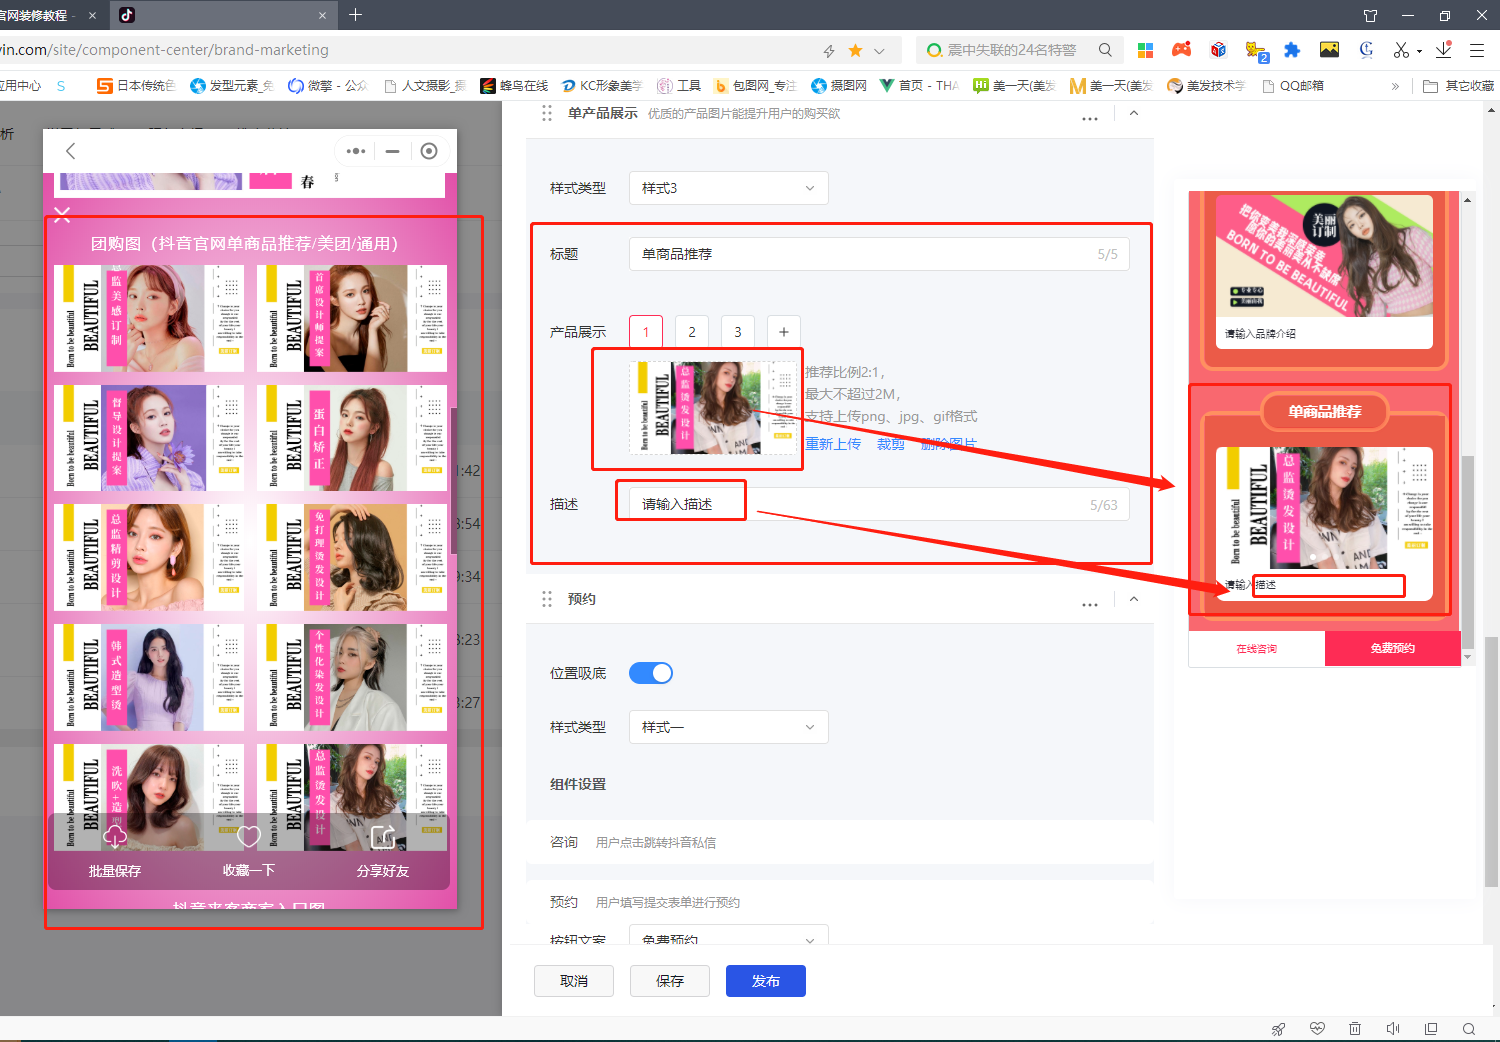
Task: Expand the bookmarks overflow chevron
Action: click(1395, 86)
